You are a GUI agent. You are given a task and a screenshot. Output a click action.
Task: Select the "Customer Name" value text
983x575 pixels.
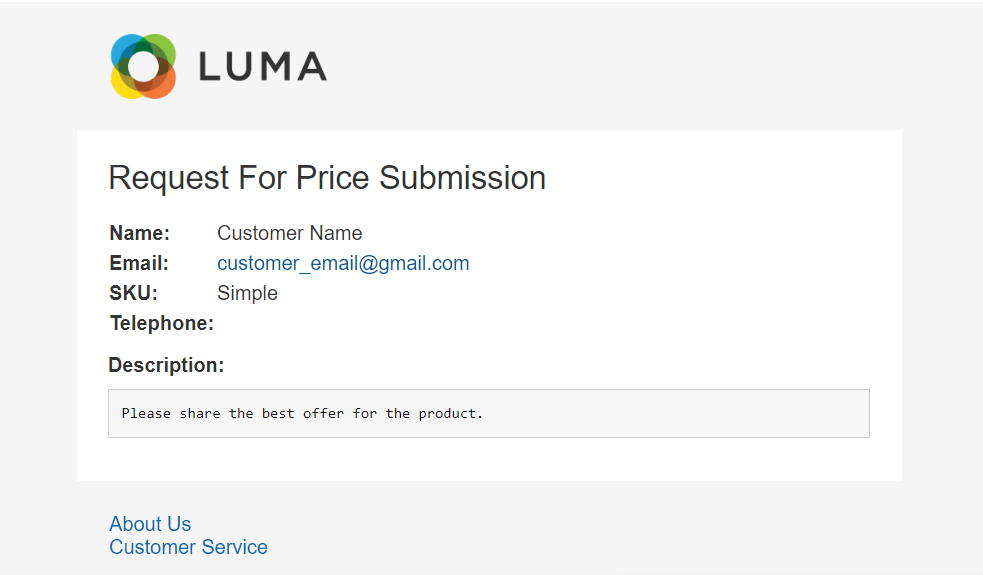289,233
